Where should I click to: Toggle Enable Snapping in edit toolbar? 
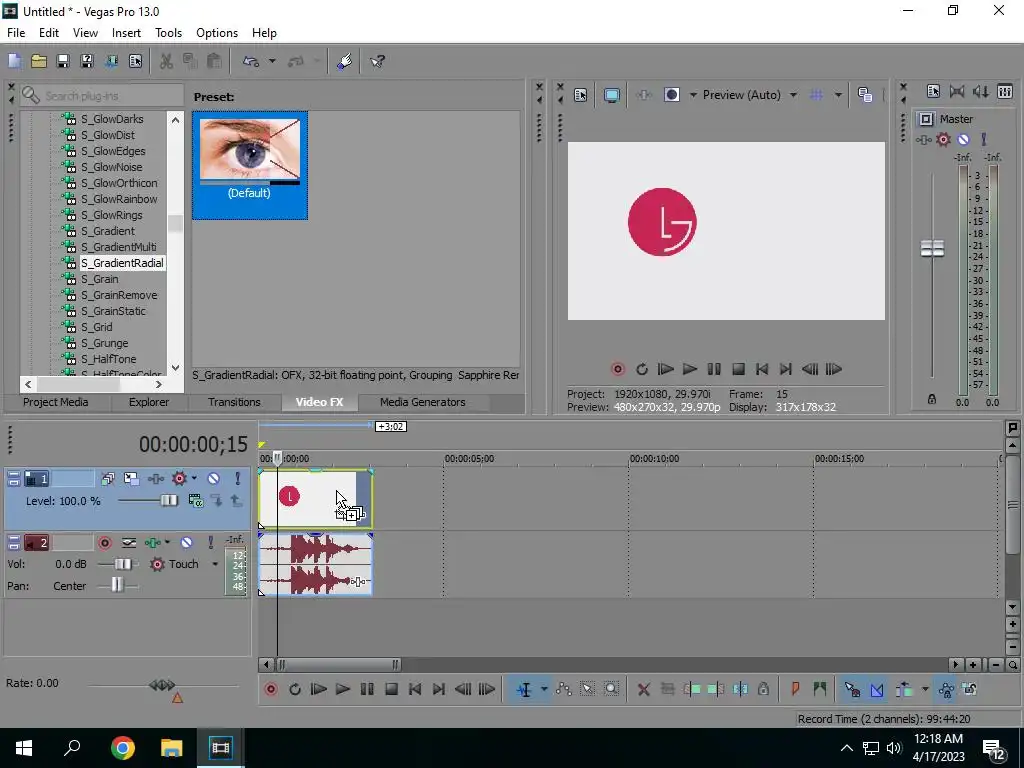[851, 689]
